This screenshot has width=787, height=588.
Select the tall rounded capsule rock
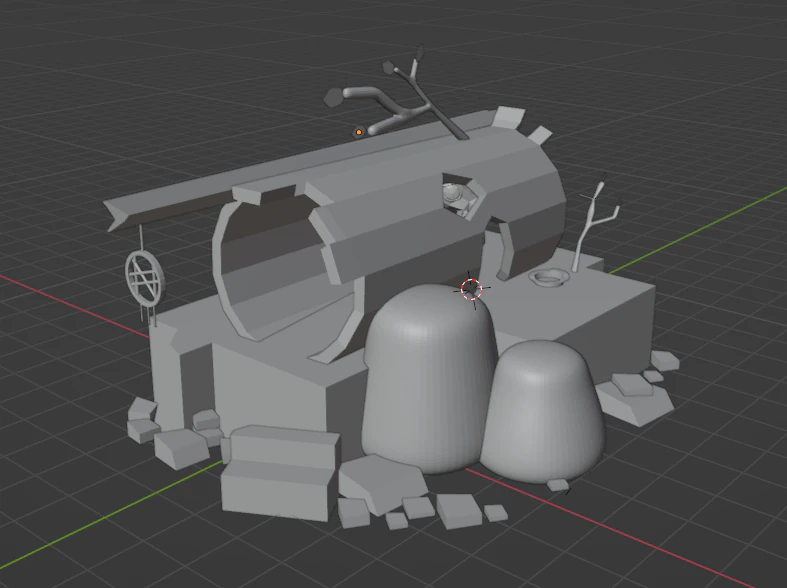pos(428,379)
